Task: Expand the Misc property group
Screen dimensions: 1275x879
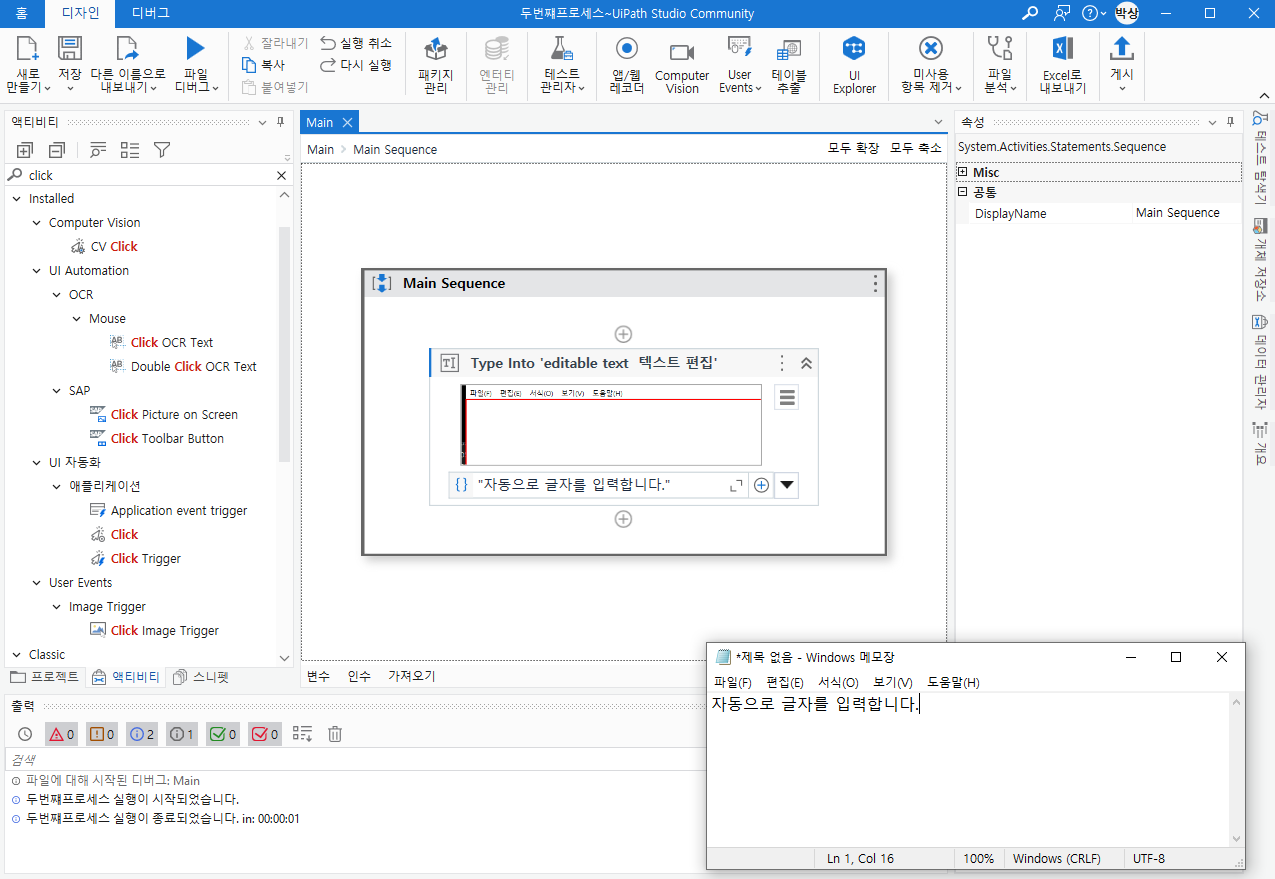Action: click(x=963, y=172)
